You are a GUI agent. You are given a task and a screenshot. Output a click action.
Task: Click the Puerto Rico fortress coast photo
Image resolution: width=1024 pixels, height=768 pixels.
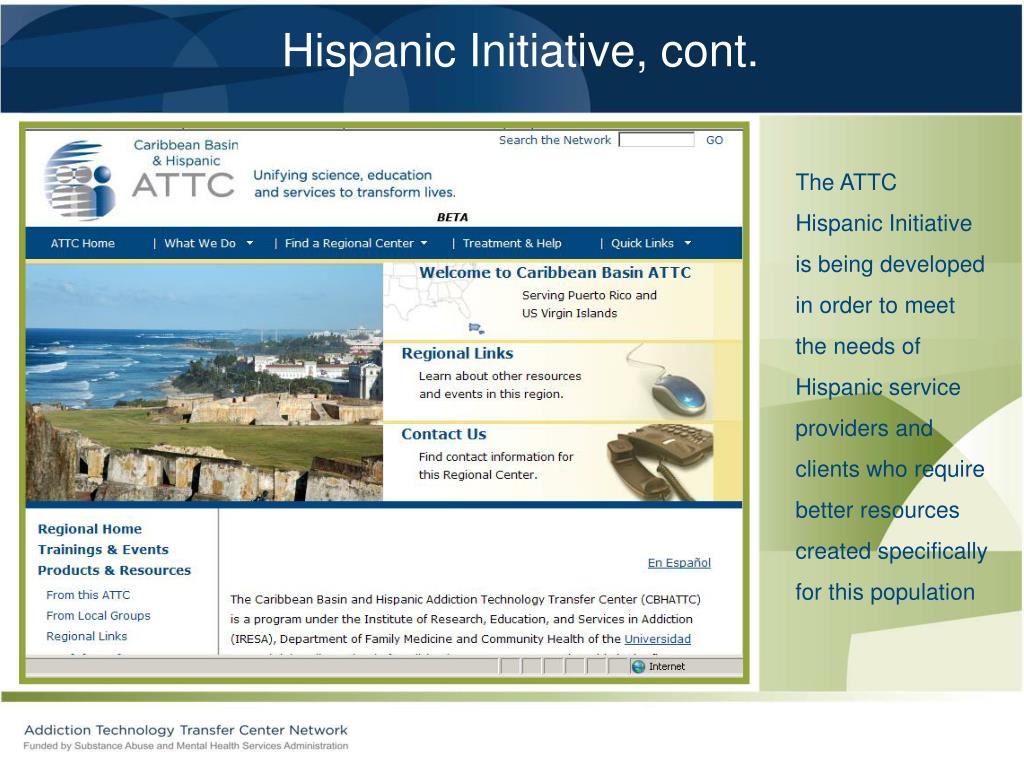204,382
